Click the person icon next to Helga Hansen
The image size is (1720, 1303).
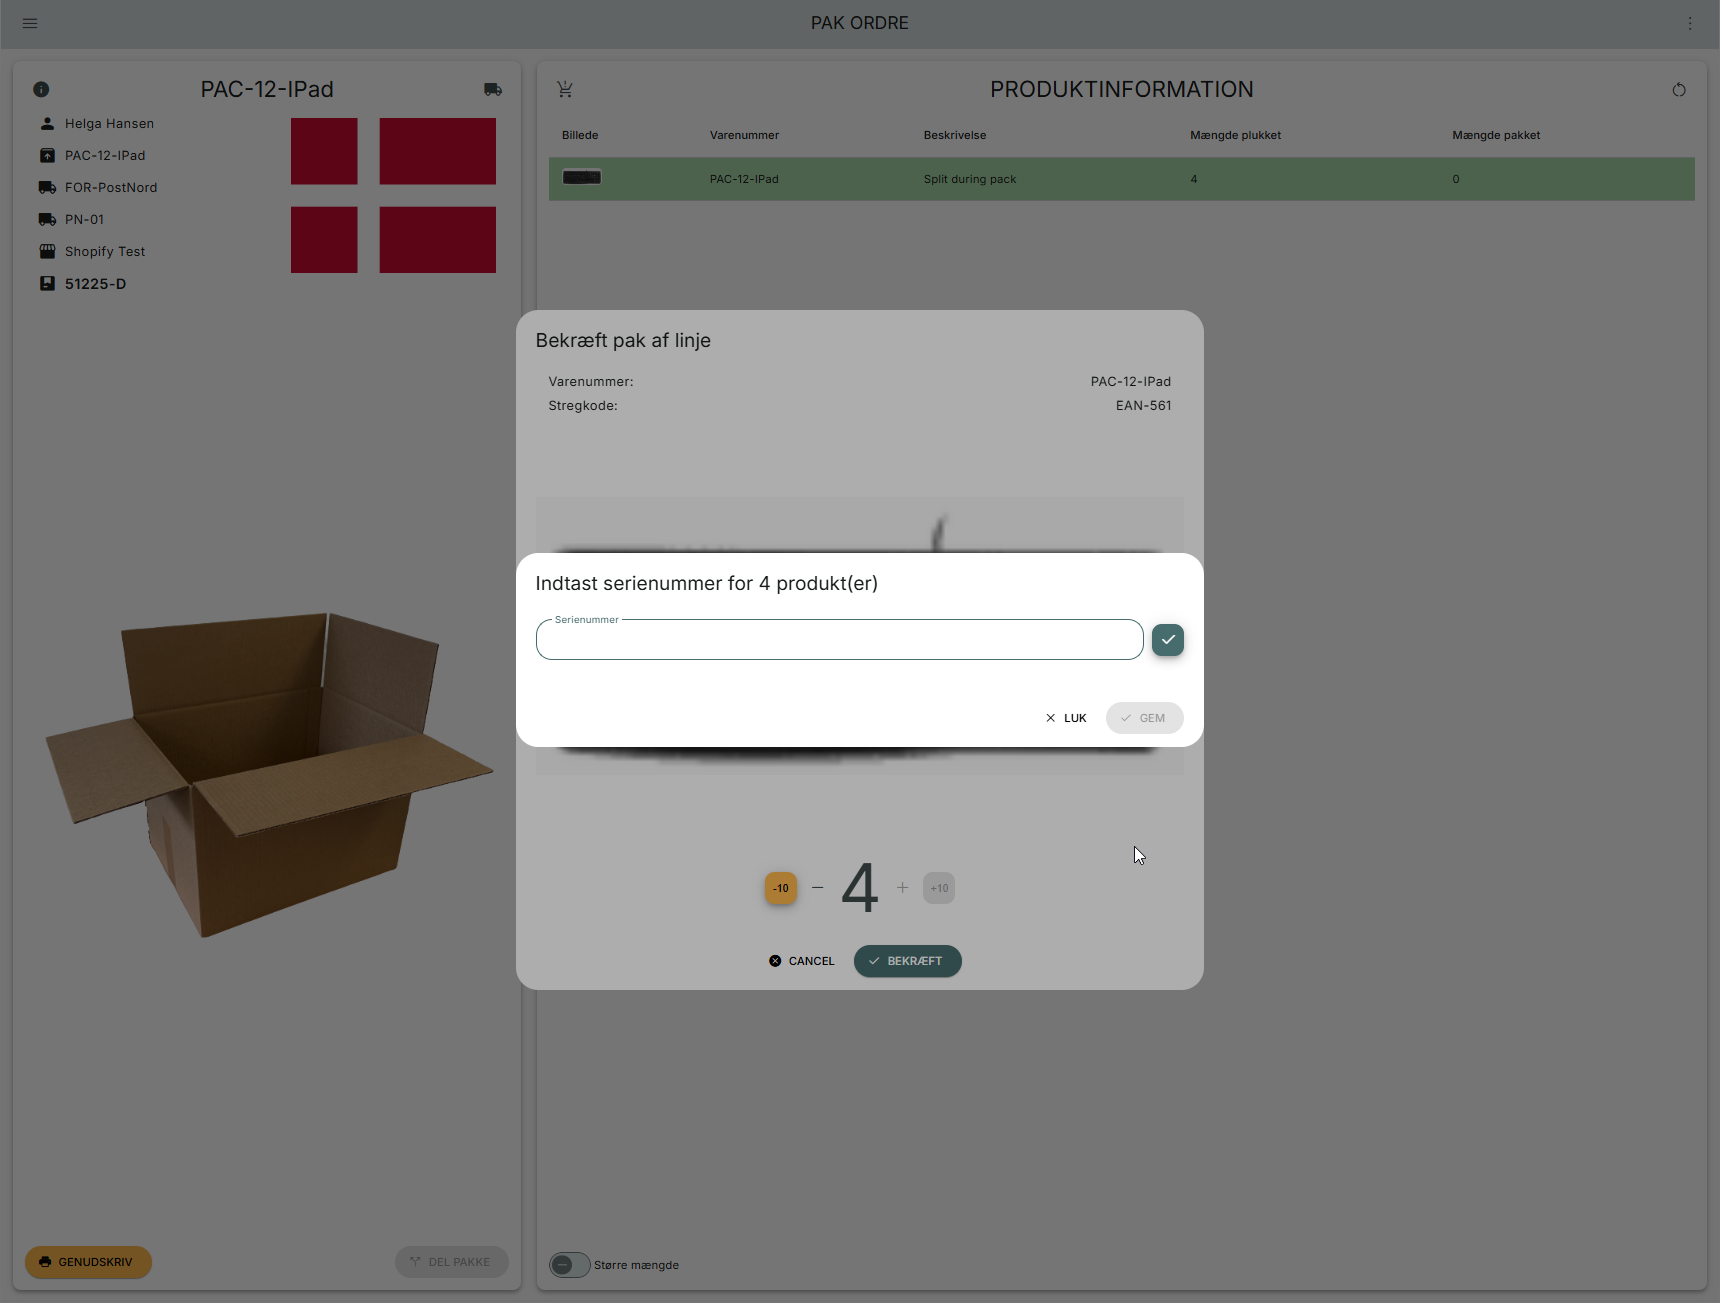[47, 123]
